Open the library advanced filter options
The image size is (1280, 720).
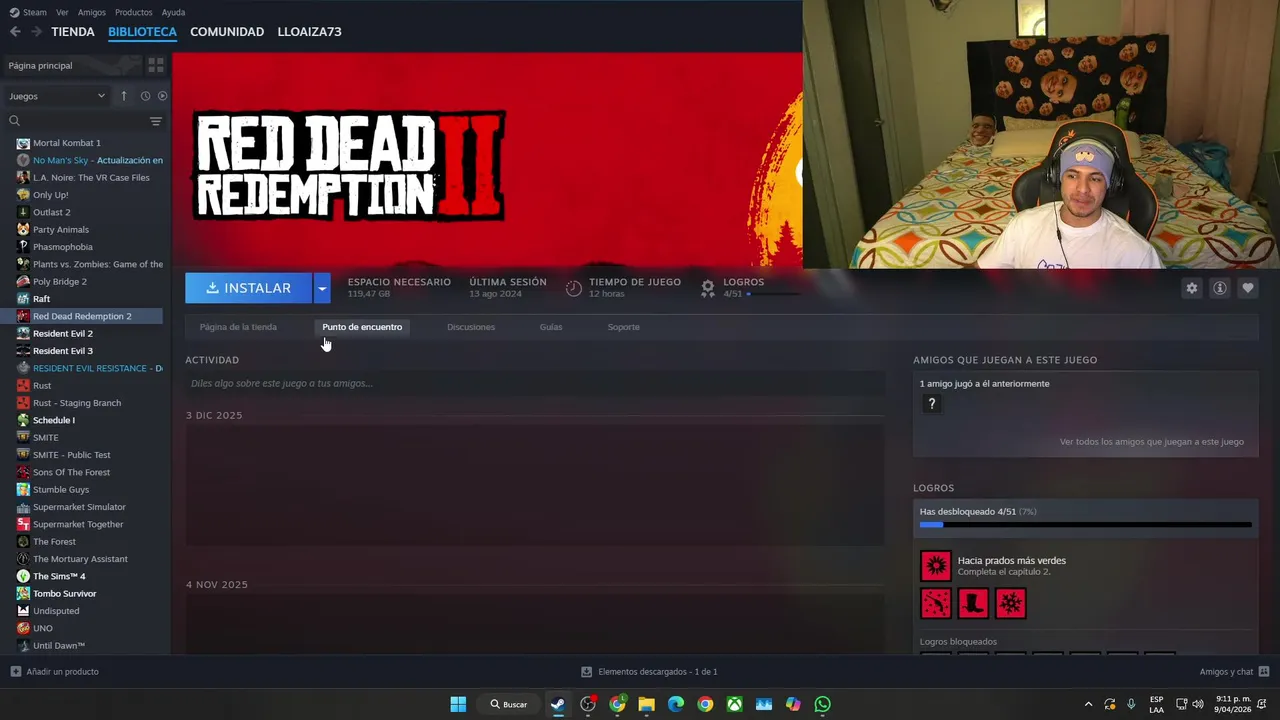[156, 121]
